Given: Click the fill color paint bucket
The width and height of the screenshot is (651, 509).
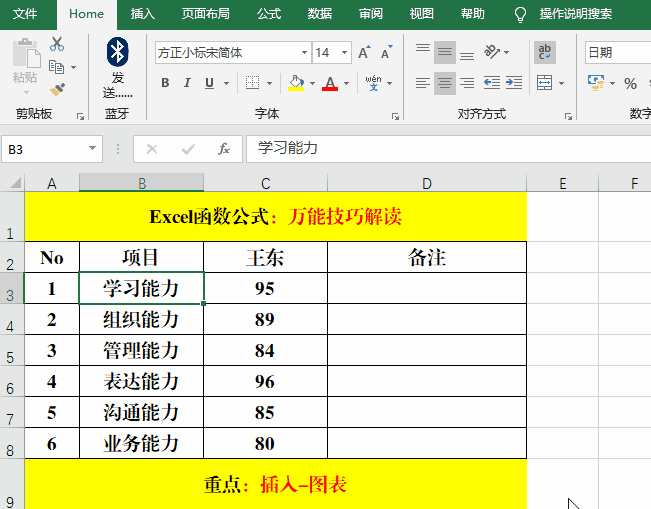Looking at the screenshot, I should (296, 83).
